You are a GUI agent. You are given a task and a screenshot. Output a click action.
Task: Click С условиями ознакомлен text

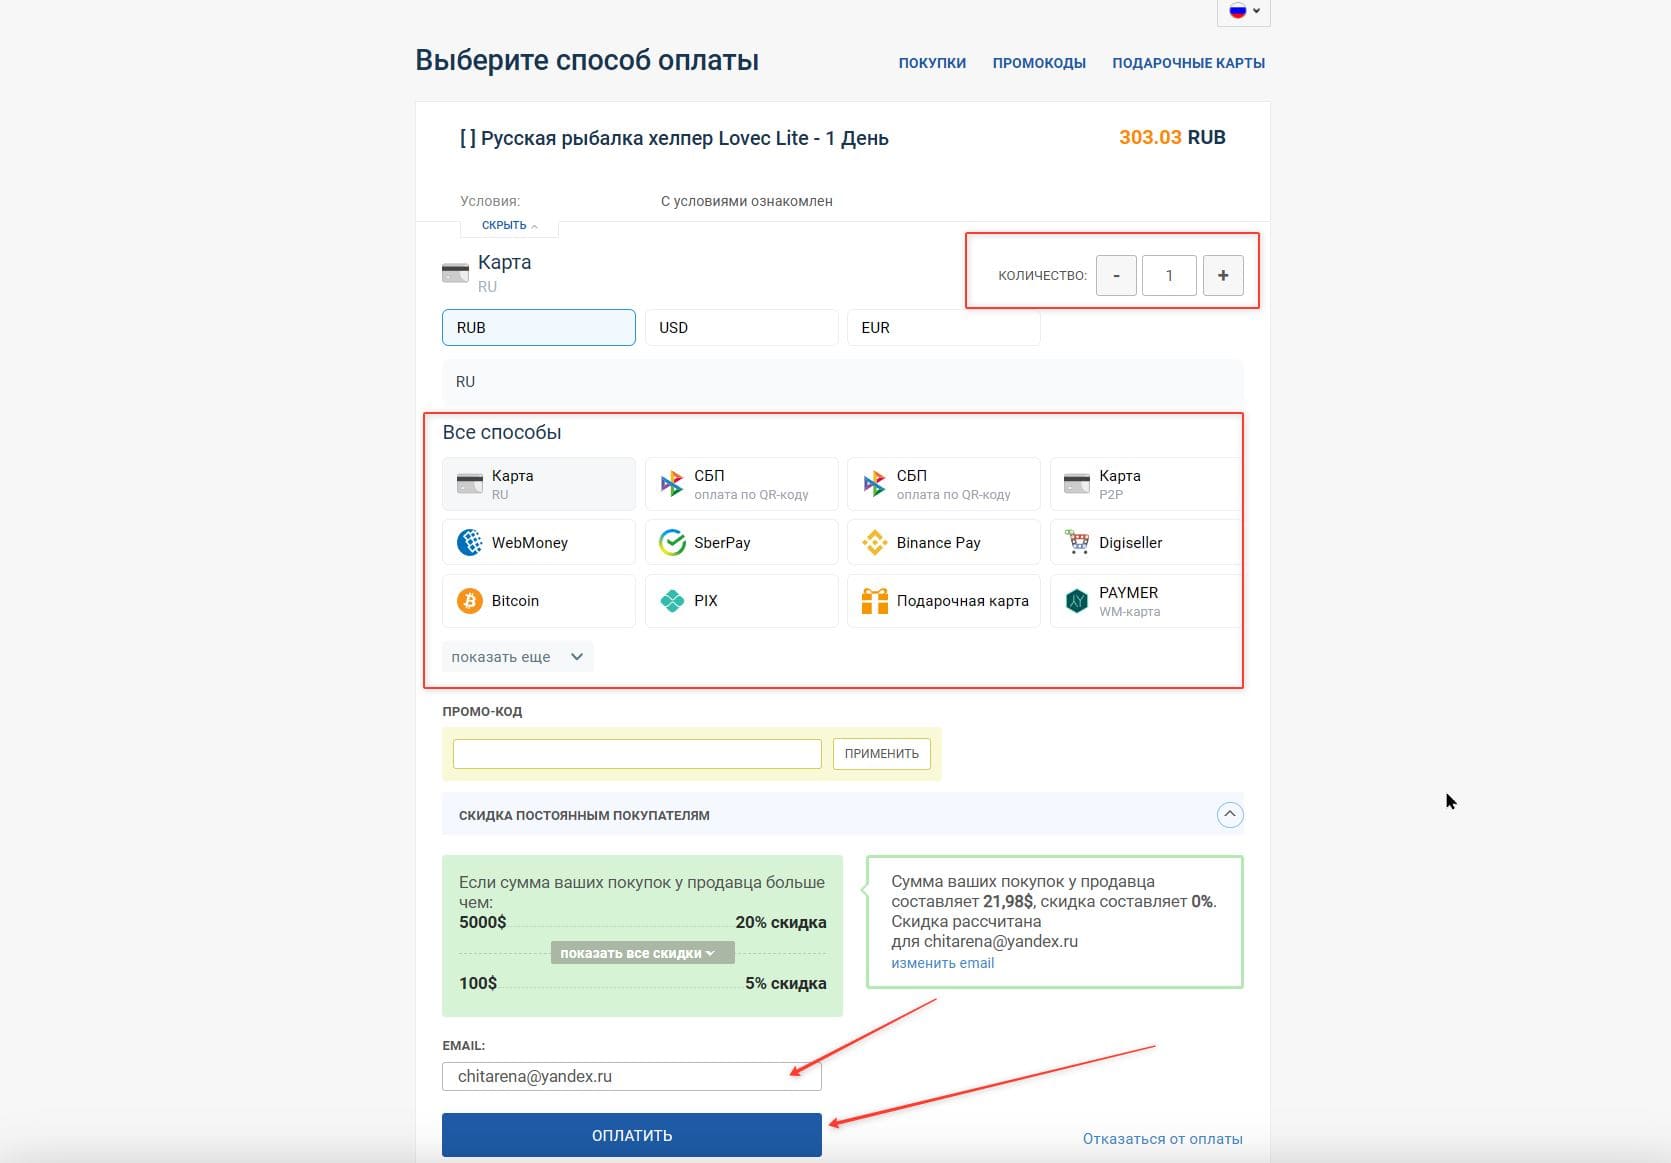746,201
